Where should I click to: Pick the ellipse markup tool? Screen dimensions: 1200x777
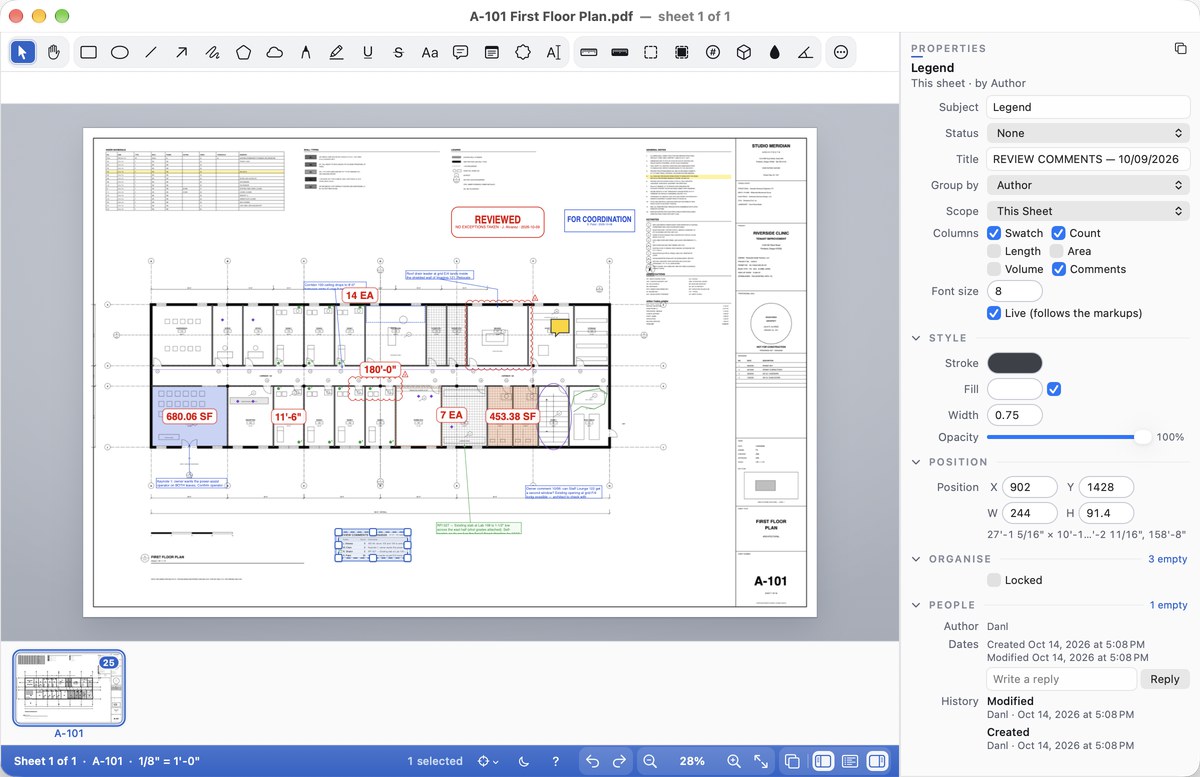(120, 52)
